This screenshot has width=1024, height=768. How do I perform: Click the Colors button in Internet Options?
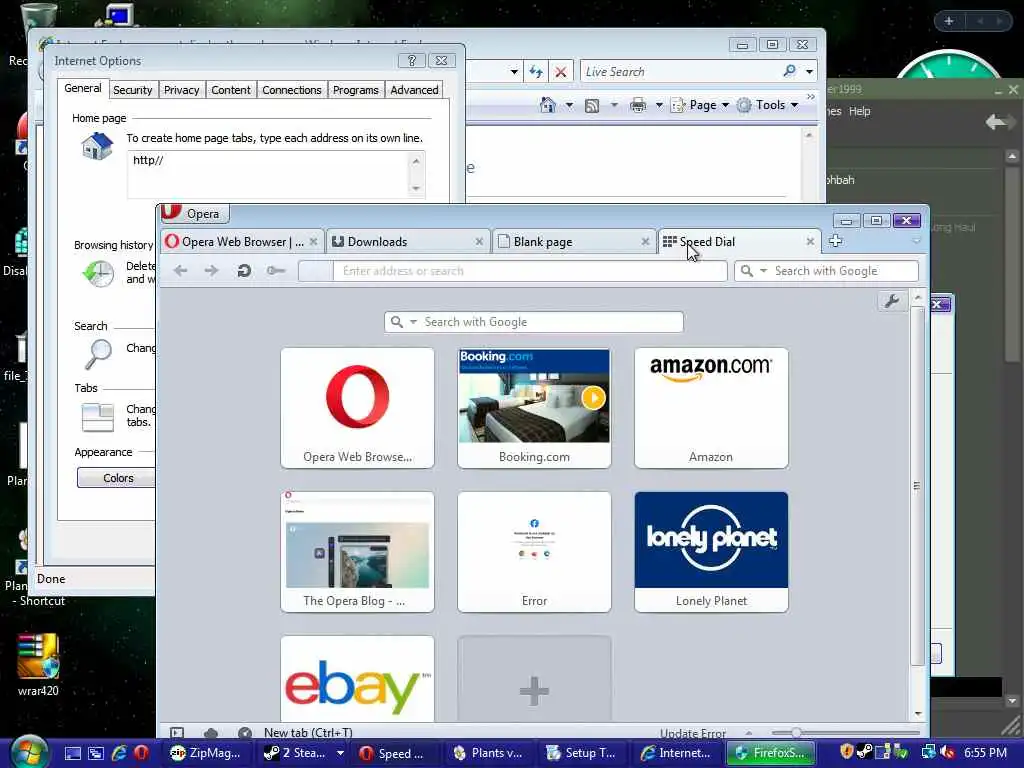point(118,478)
